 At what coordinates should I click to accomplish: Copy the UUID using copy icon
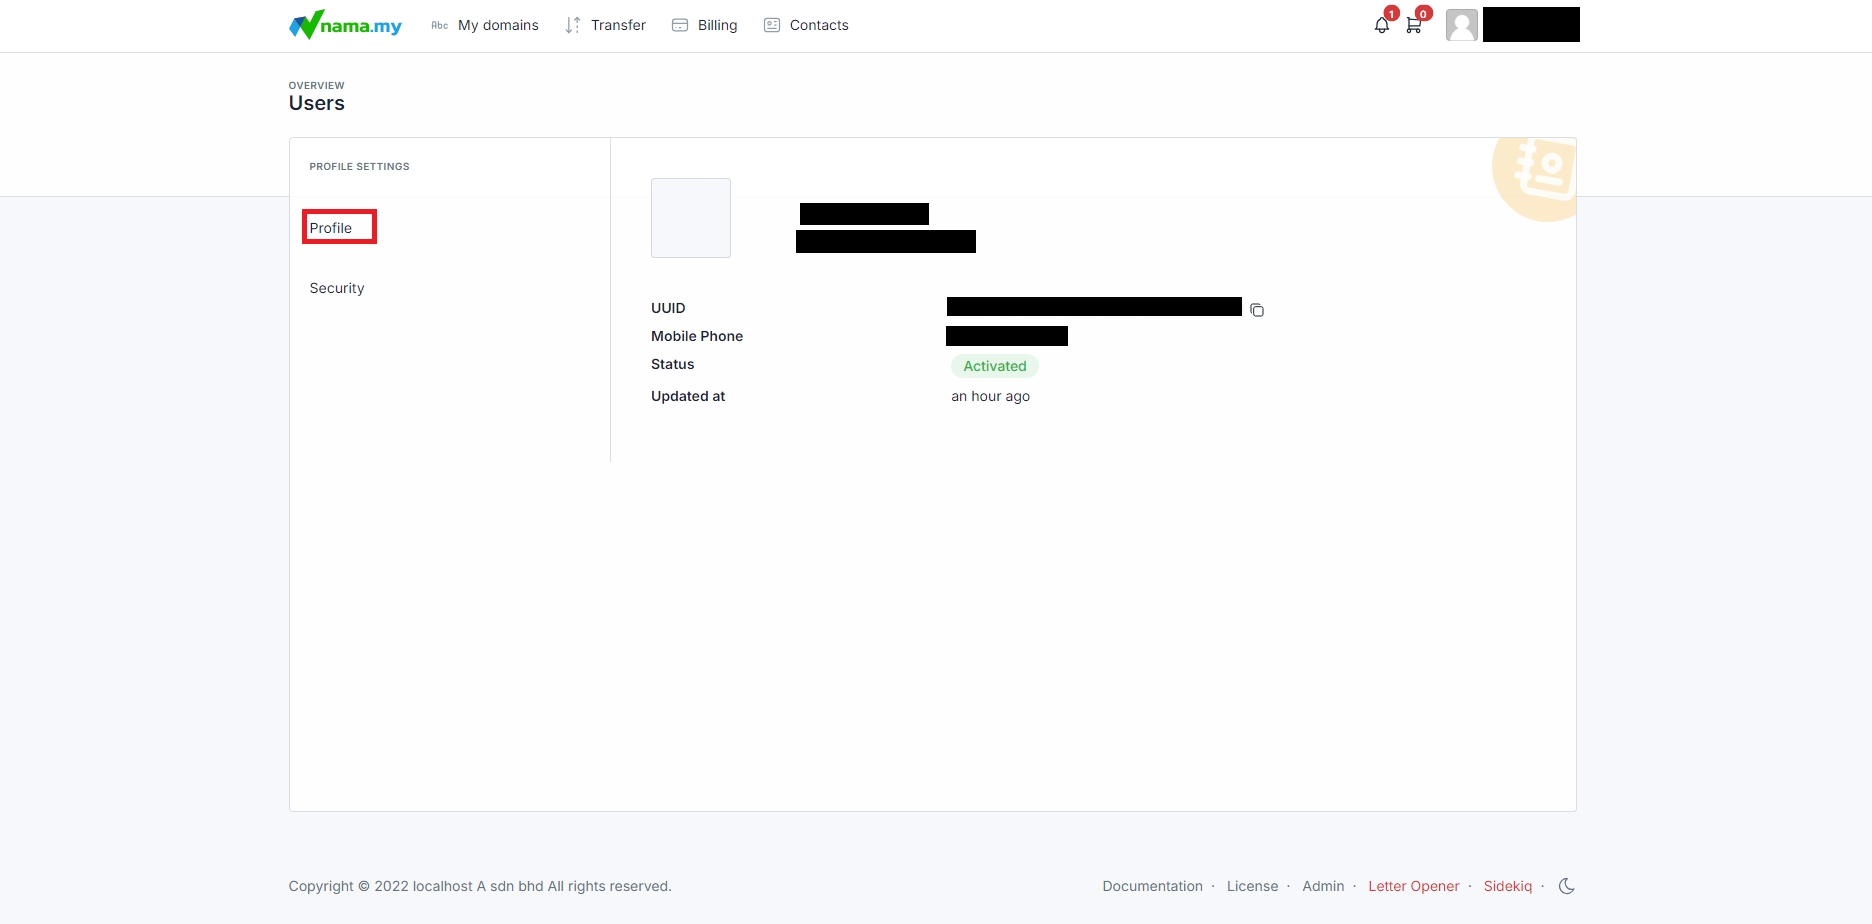tap(1257, 310)
